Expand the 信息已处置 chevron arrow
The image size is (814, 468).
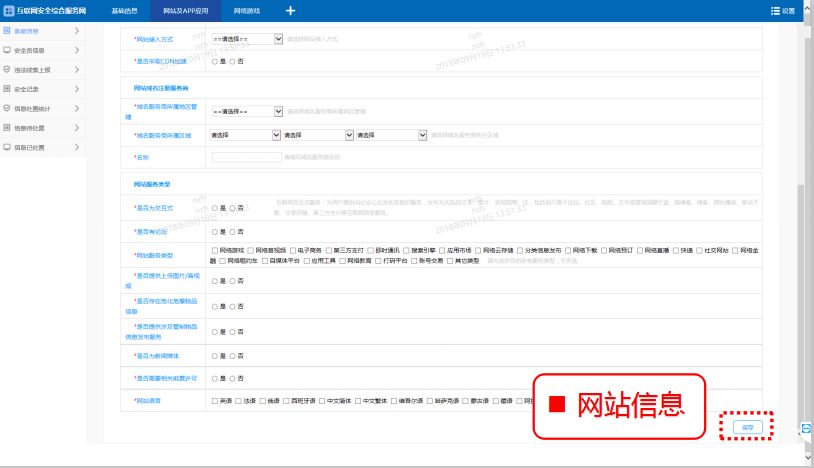point(77,147)
